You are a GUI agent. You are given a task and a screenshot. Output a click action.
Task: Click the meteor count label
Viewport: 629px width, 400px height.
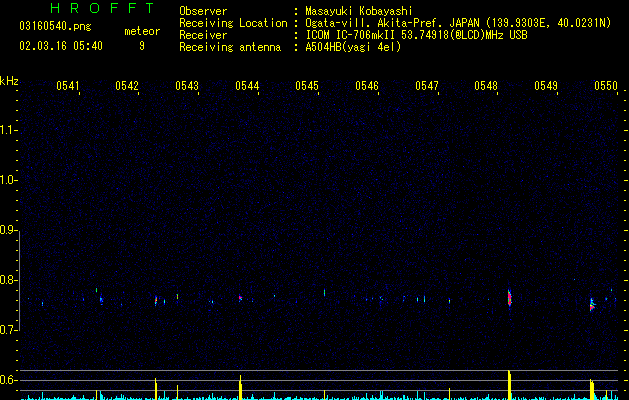[142, 31]
